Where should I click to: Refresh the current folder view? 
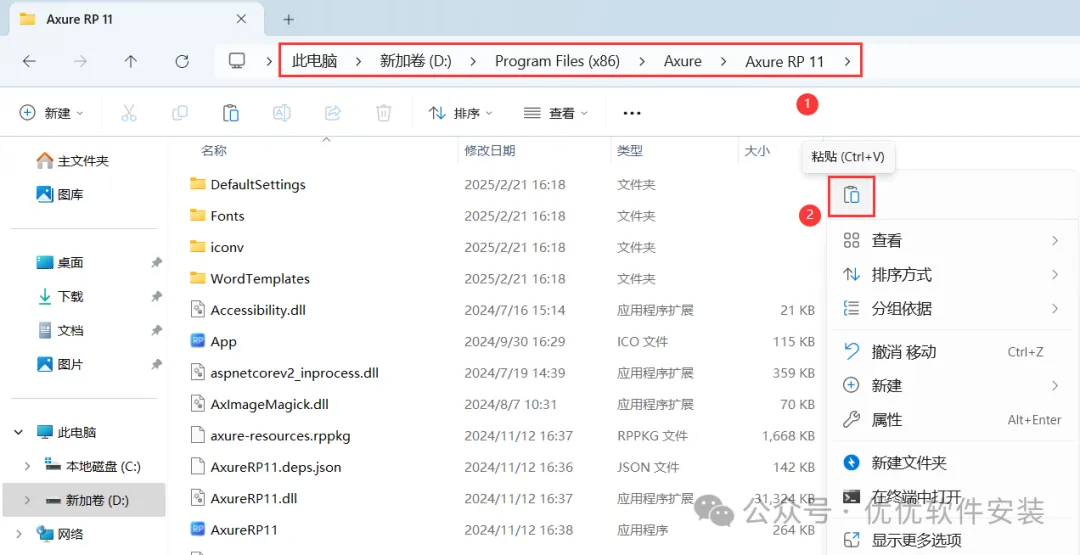pos(182,61)
